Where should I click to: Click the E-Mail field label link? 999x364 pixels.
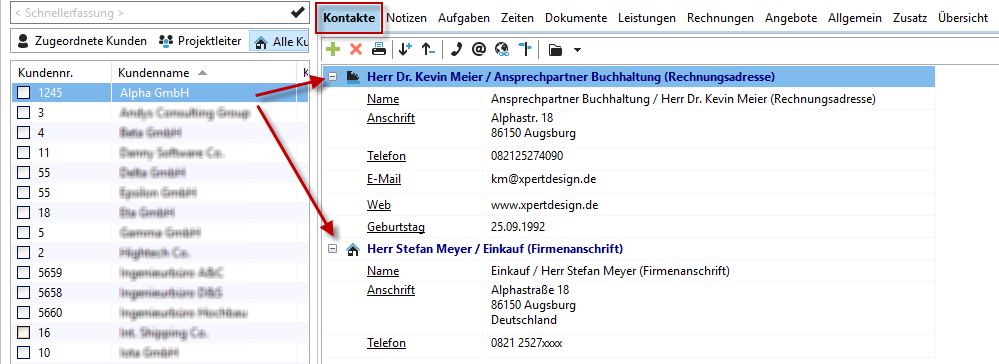coord(384,180)
